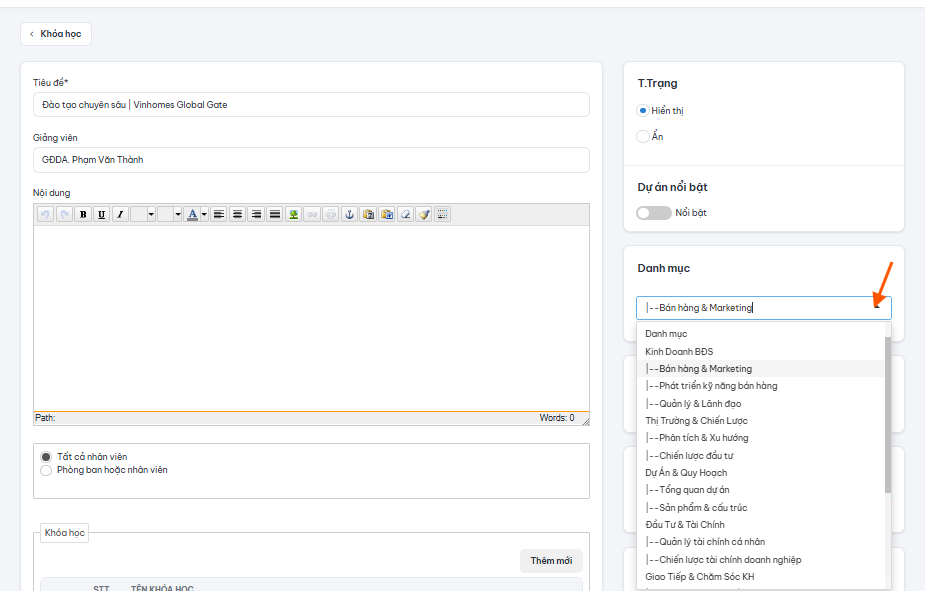Undo the last edit in the editor
This screenshot has width=925, height=591.
(45, 214)
